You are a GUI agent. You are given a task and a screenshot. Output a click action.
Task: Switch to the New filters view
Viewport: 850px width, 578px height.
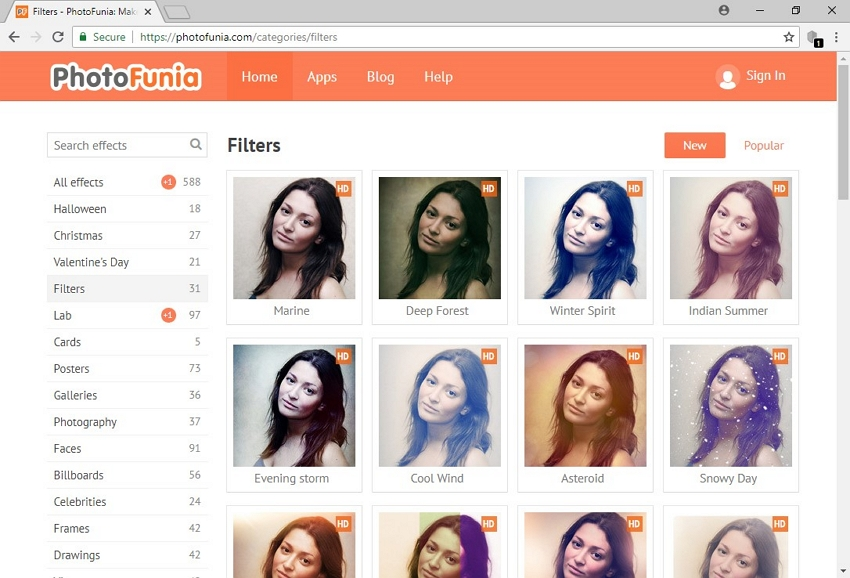point(694,145)
